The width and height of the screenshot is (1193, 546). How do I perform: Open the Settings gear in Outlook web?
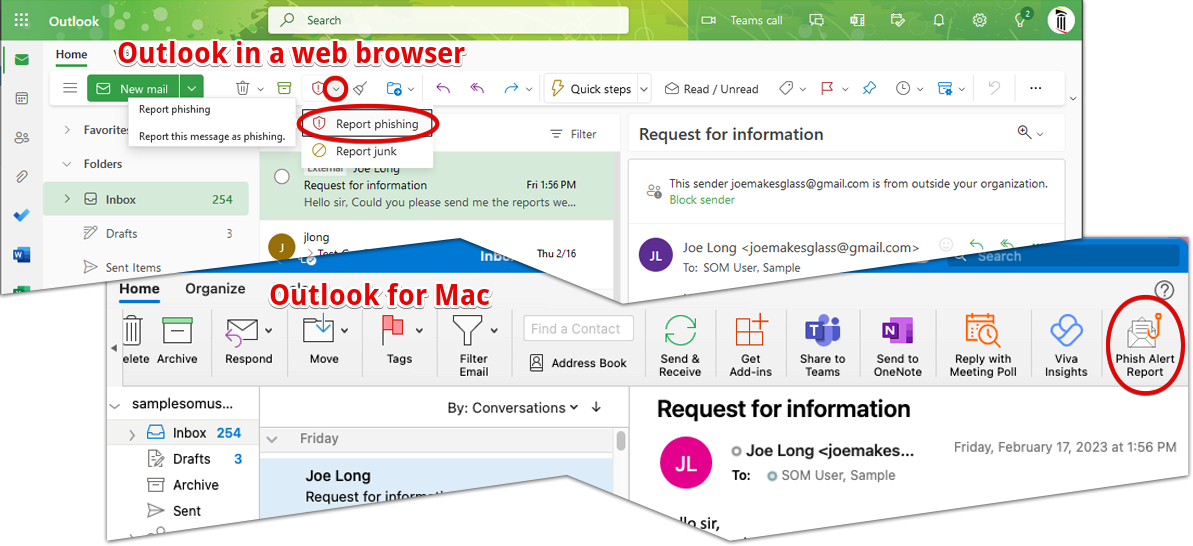[980, 20]
